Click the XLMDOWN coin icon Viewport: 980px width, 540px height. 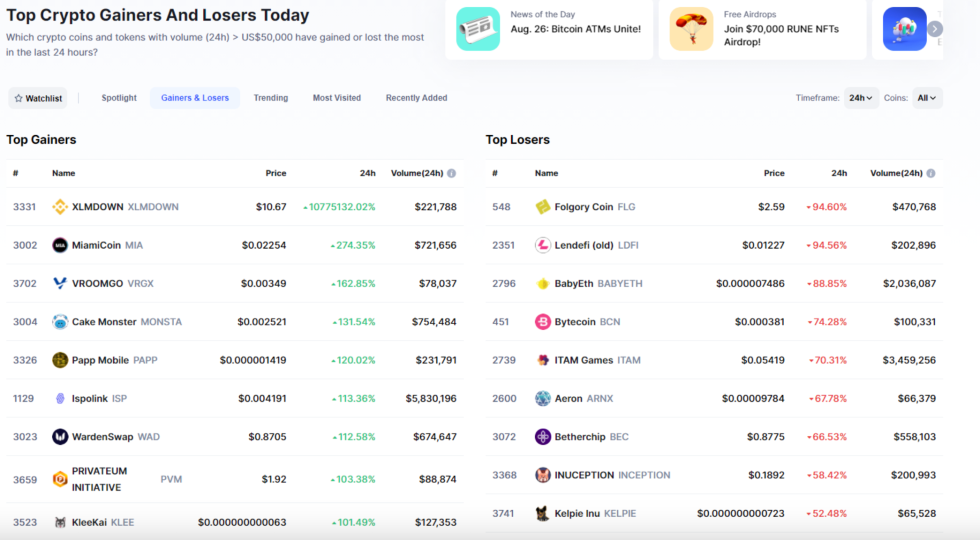point(60,207)
